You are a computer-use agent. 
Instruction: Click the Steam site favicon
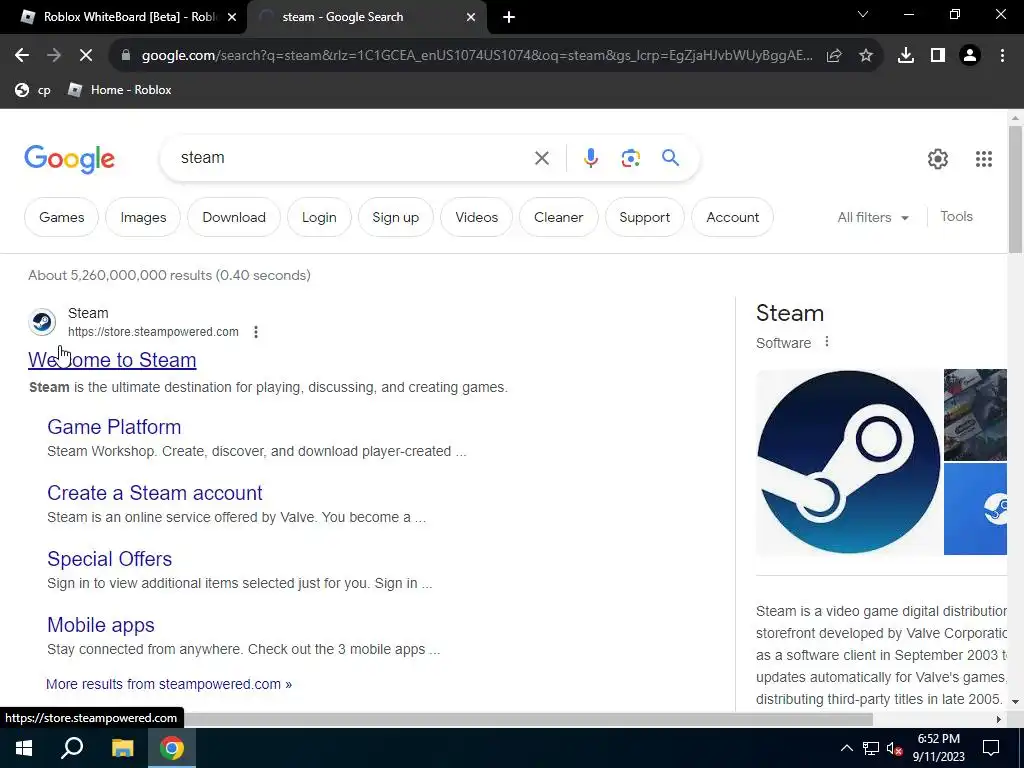42,322
